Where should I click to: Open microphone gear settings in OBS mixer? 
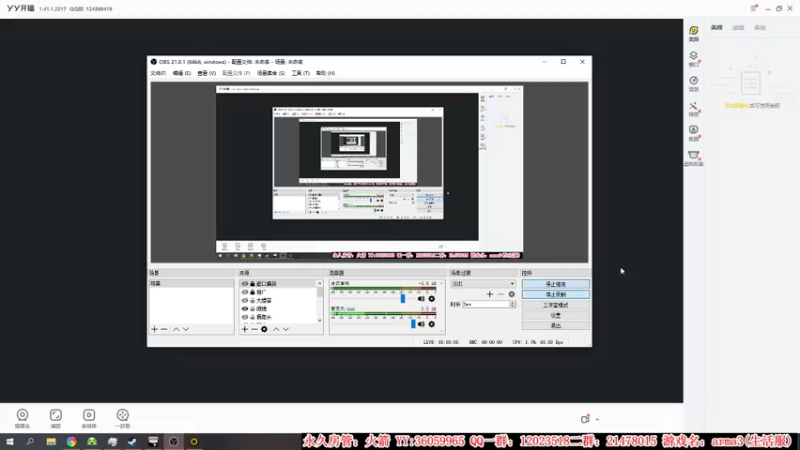(432, 323)
